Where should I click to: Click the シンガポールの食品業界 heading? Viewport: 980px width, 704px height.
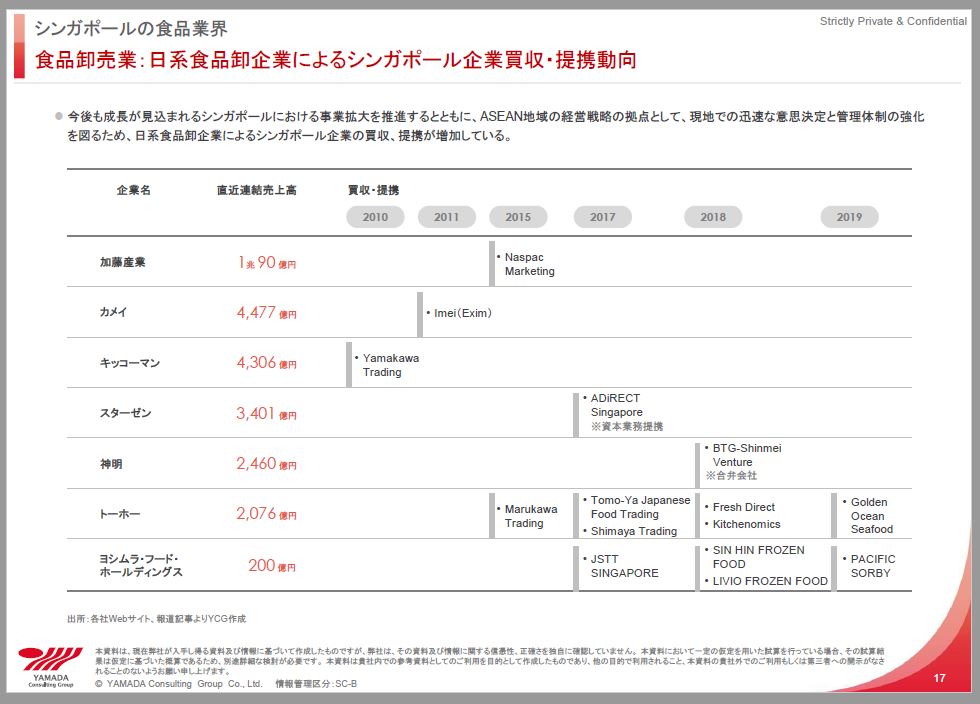pyautogui.click(x=131, y=28)
